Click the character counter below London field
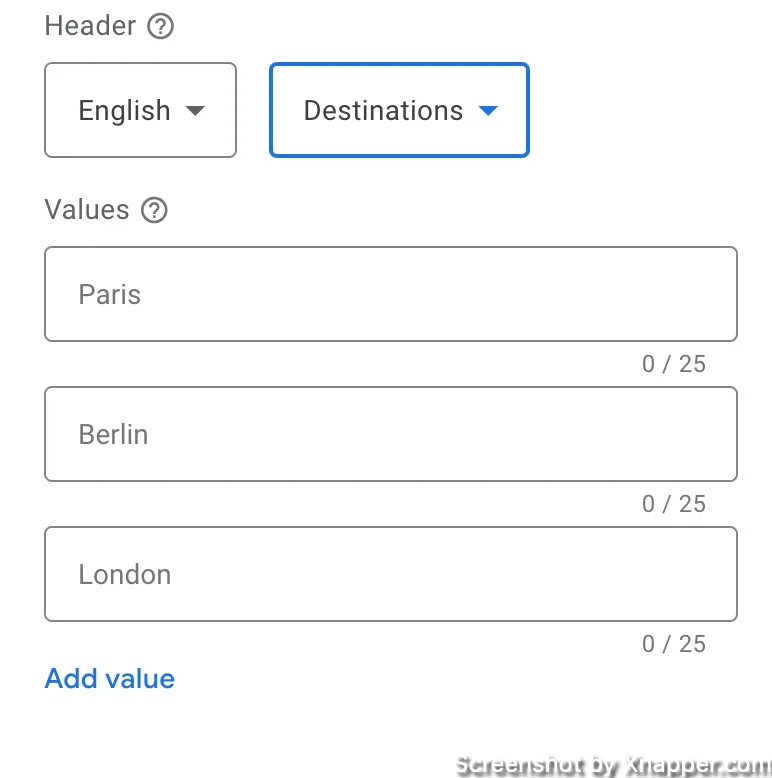Image resolution: width=772 pixels, height=778 pixels. [674, 644]
